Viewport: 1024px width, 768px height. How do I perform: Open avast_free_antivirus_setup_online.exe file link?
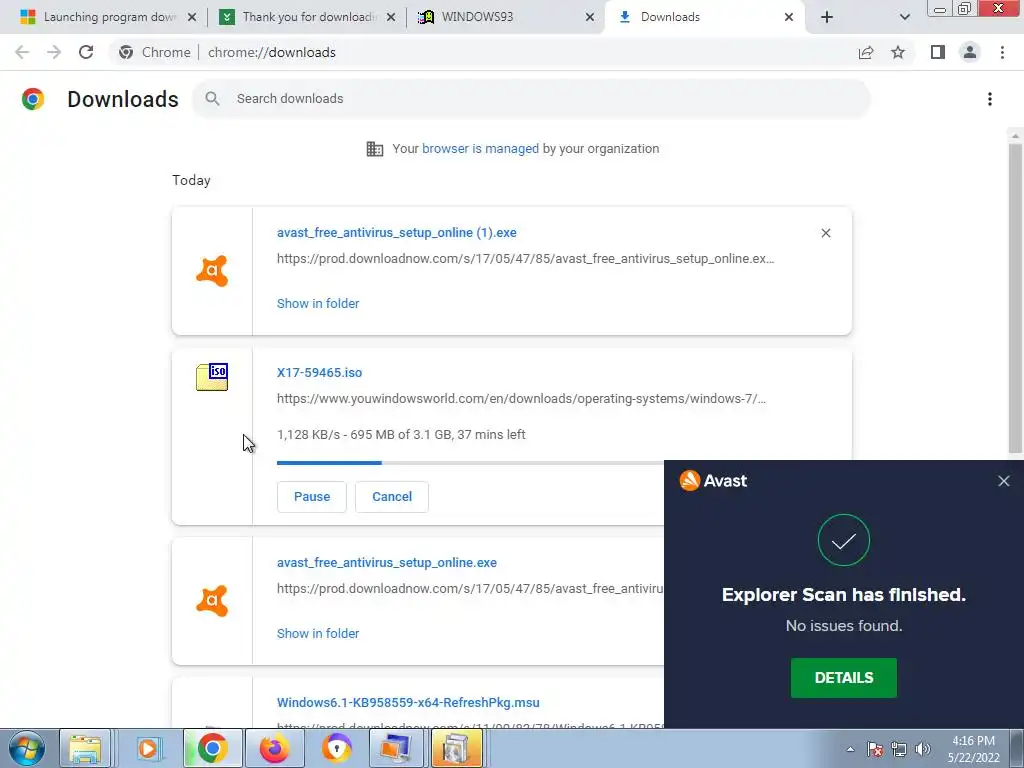click(x=387, y=562)
